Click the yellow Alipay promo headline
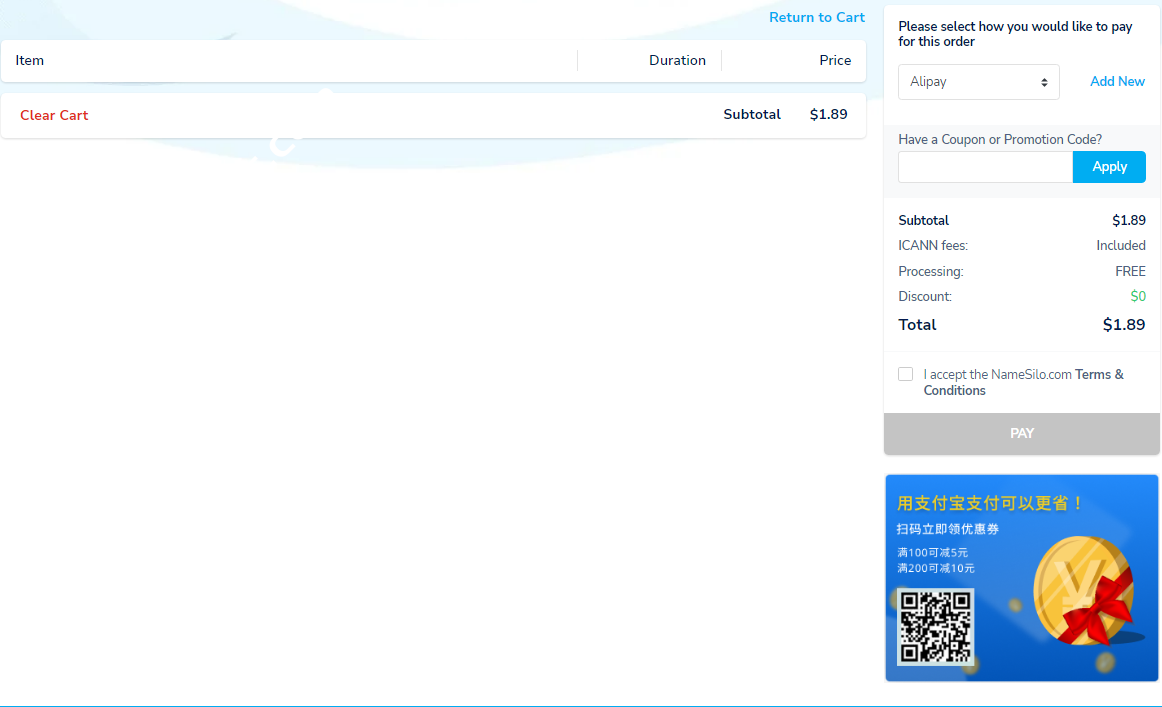 990,503
